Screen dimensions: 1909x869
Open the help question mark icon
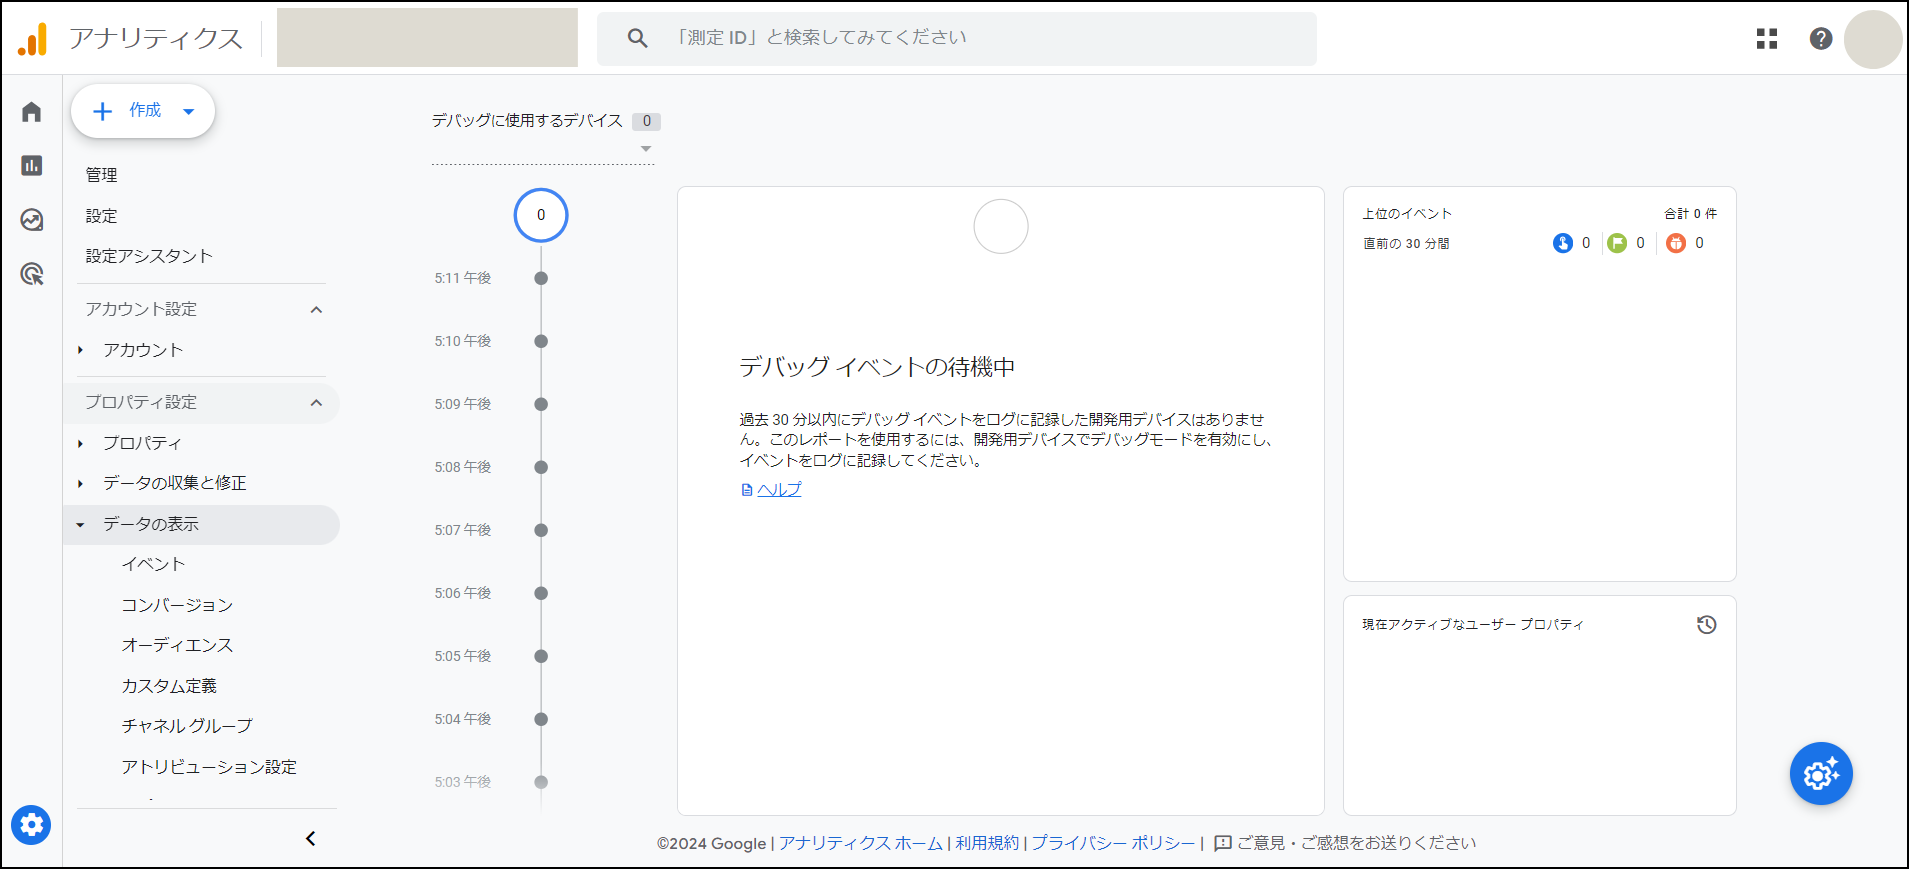[1821, 38]
